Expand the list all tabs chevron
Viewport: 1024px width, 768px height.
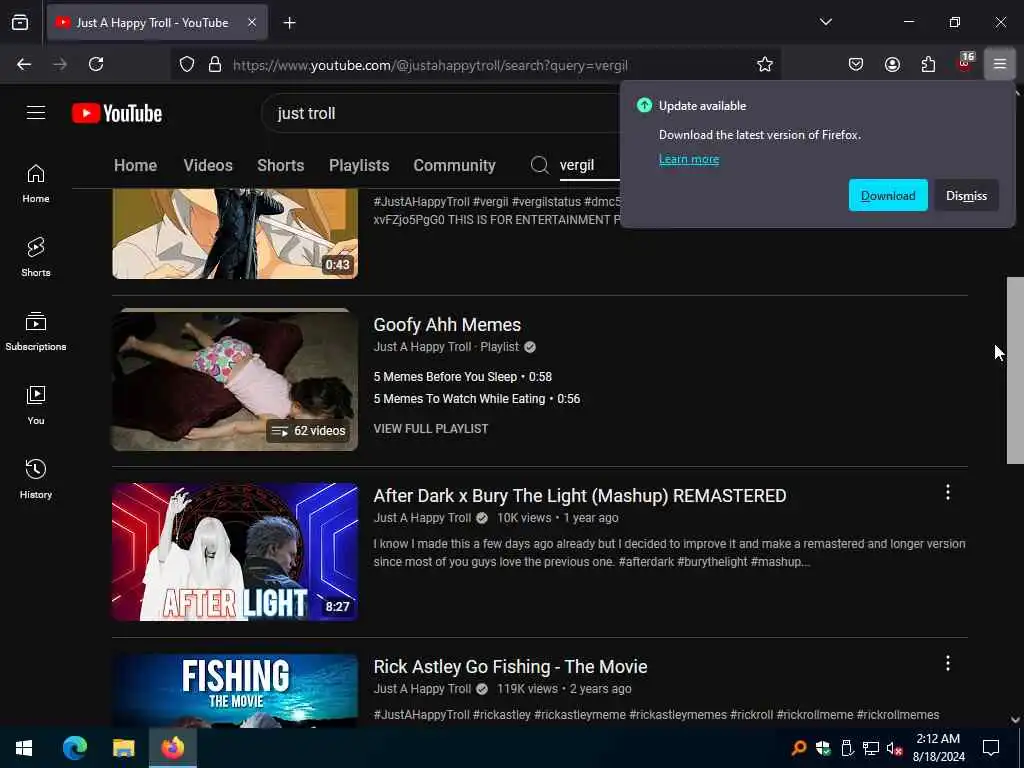(825, 22)
